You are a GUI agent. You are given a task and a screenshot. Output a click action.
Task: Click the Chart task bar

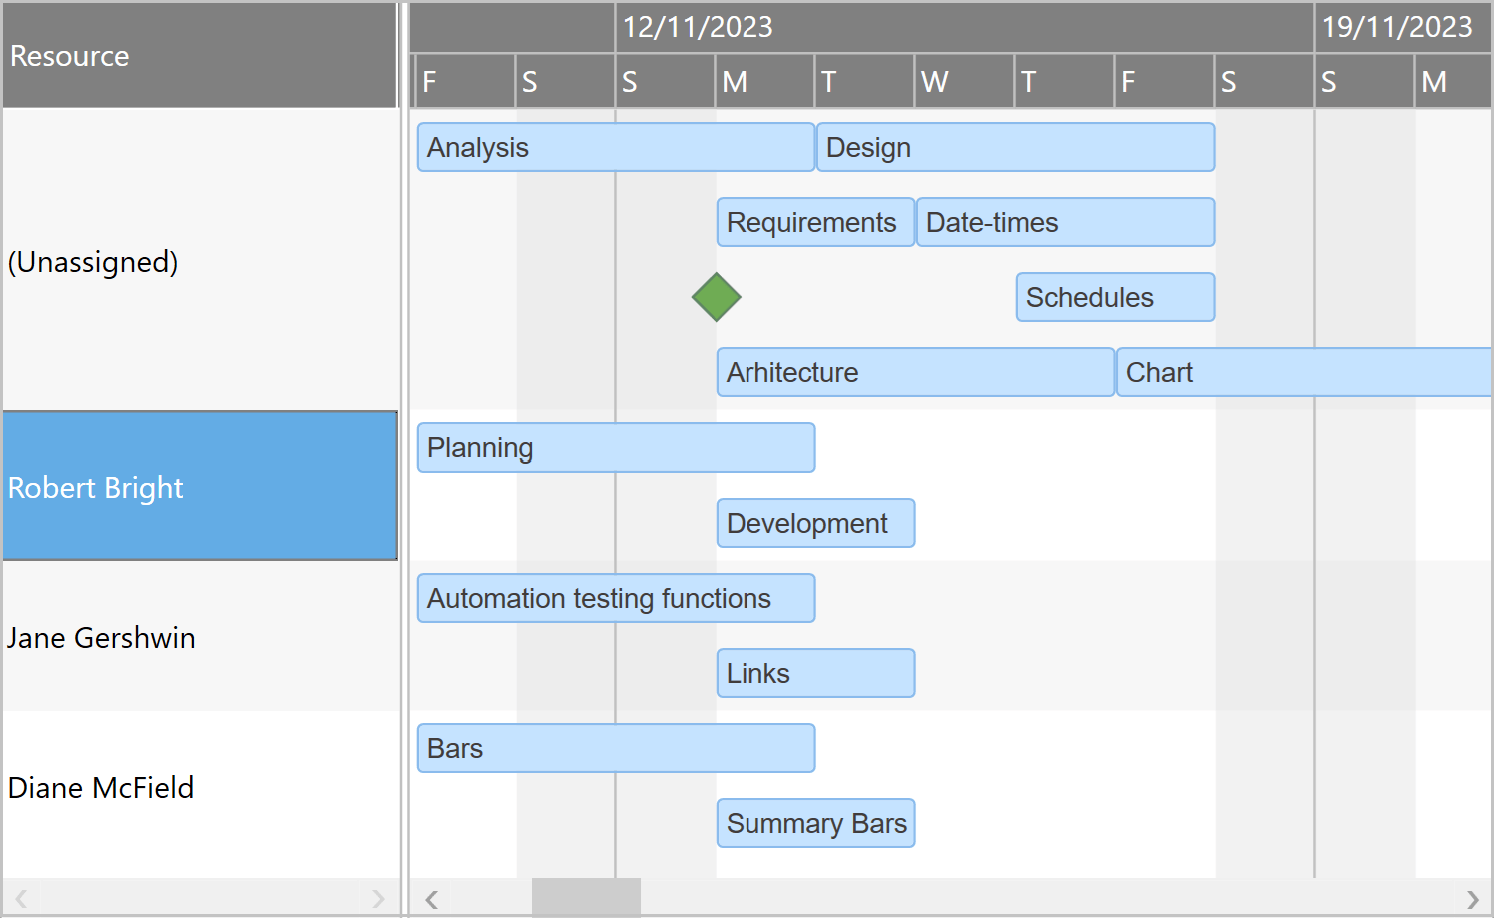[1300, 372]
